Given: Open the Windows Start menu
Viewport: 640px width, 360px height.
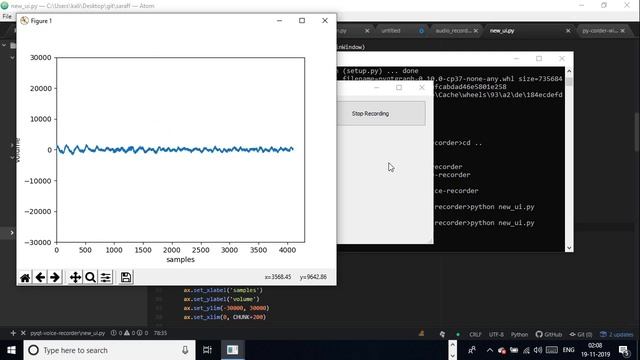Looking at the screenshot, I should [x=11, y=350].
